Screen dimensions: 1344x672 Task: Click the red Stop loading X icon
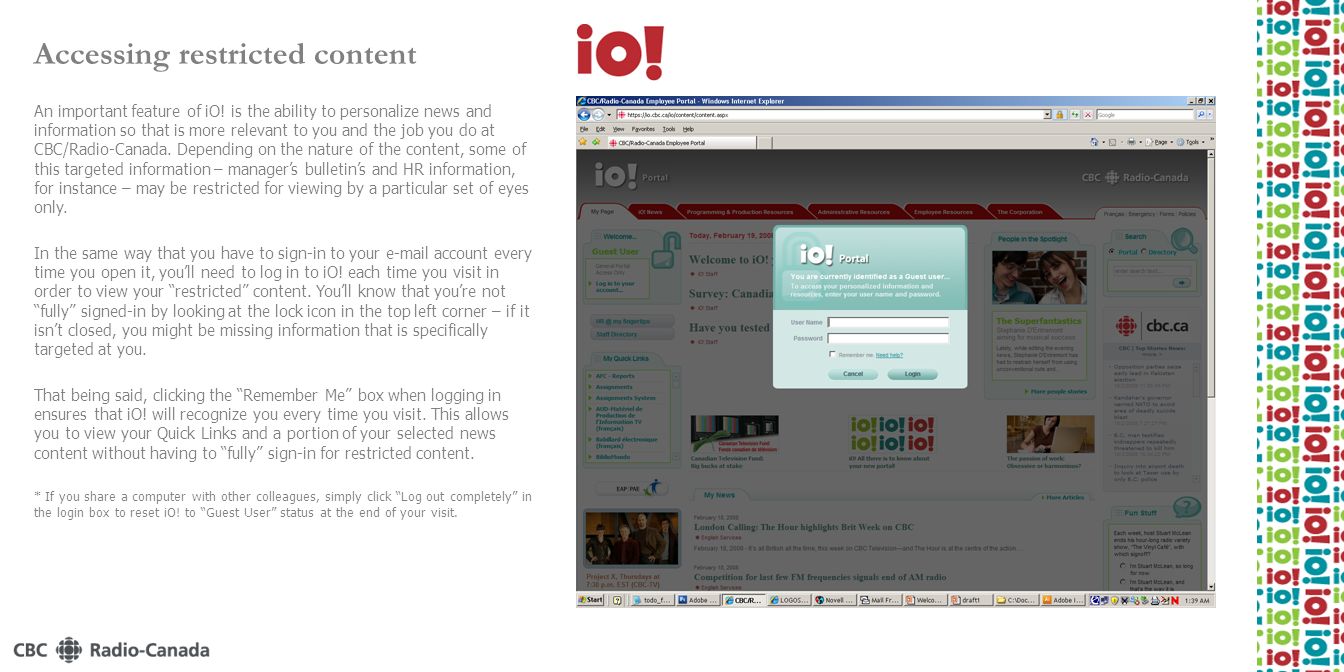1088,115
